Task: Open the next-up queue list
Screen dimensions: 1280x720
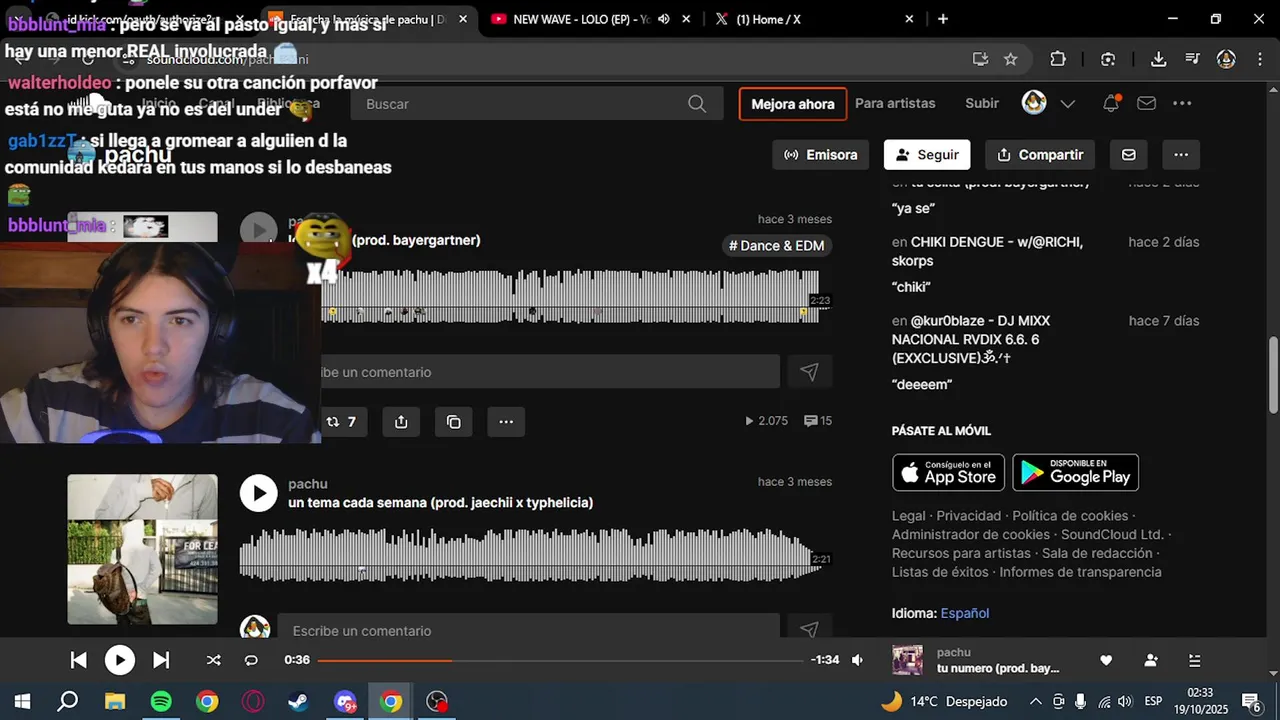Action: click(1195, 660)
